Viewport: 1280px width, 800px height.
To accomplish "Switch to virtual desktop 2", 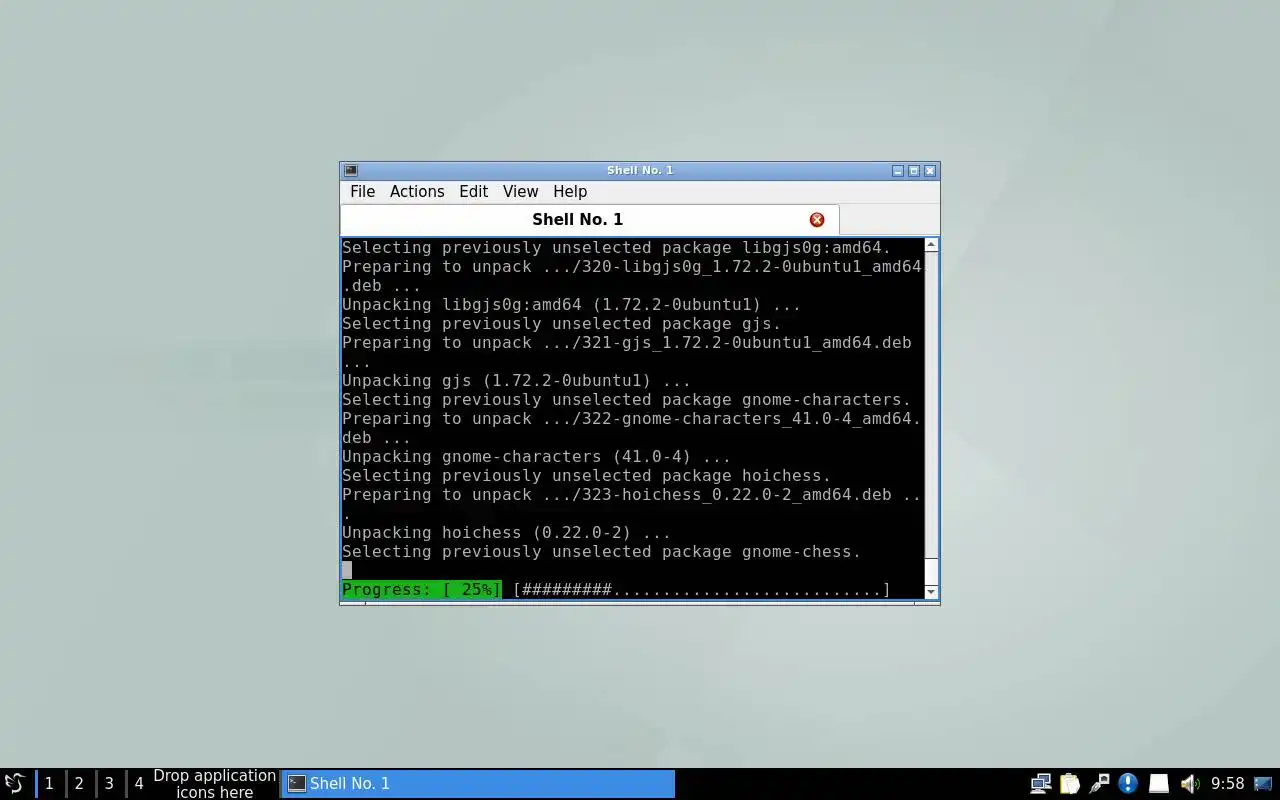I will pos(79,783).
